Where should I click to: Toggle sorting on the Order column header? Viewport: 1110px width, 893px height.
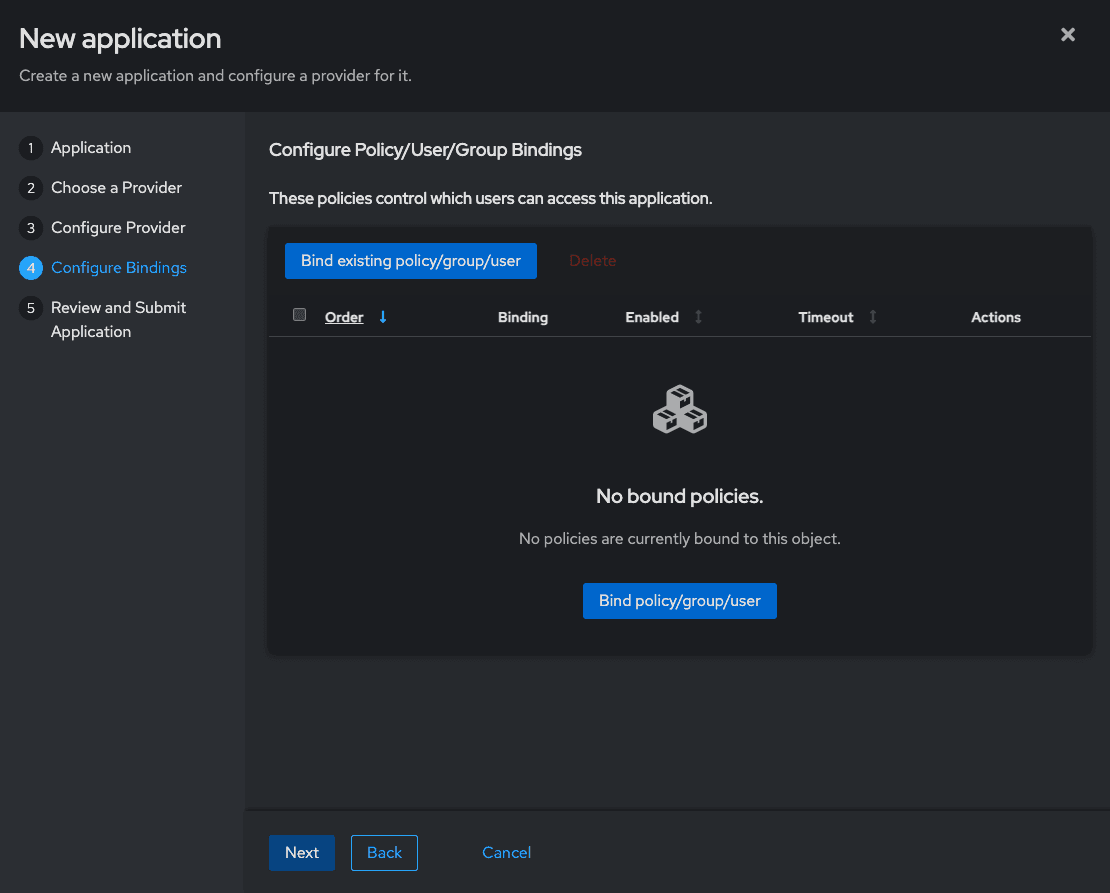point(344,316)
